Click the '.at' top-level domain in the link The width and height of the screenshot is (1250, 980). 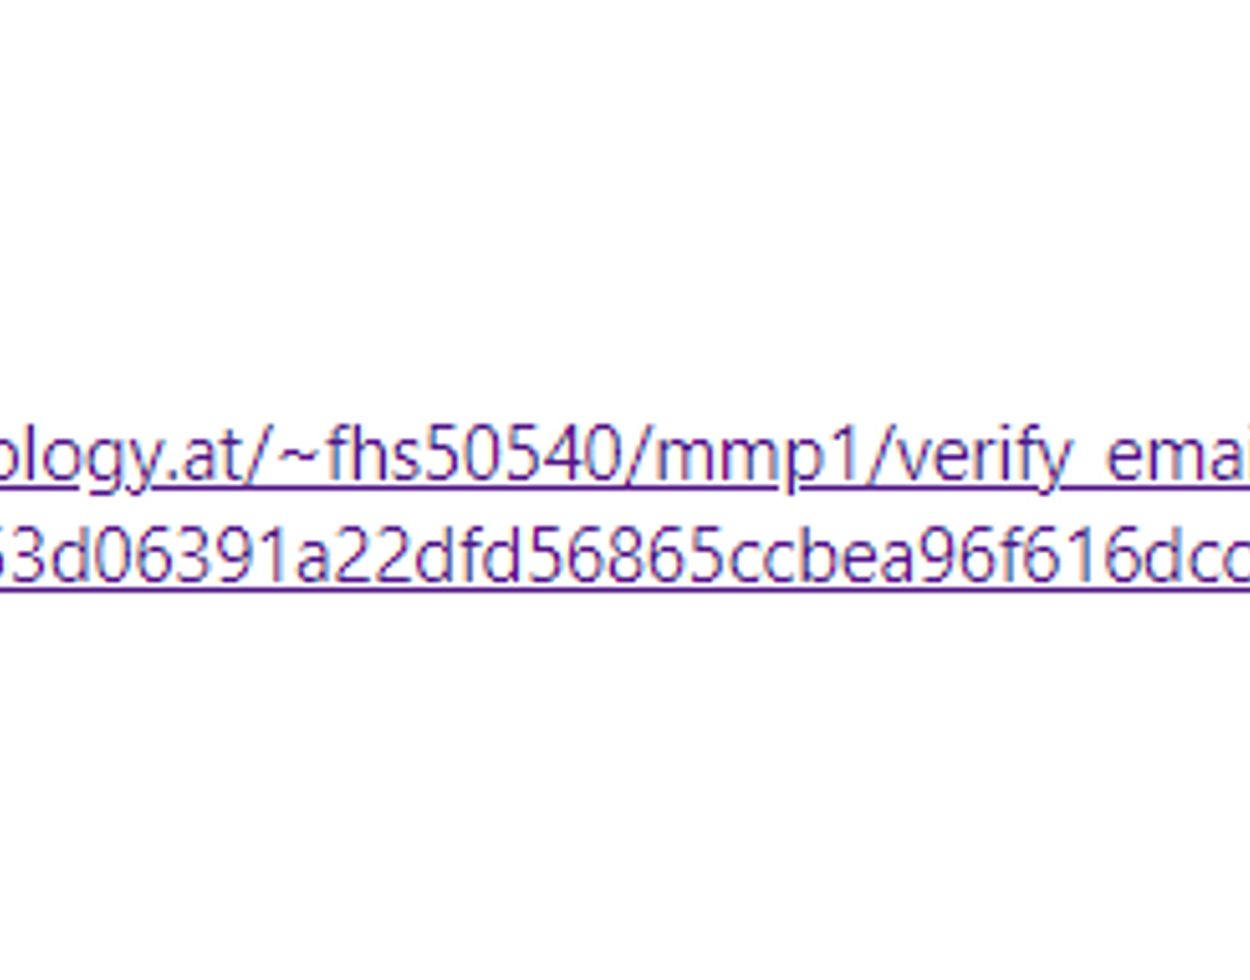point(189,458)
